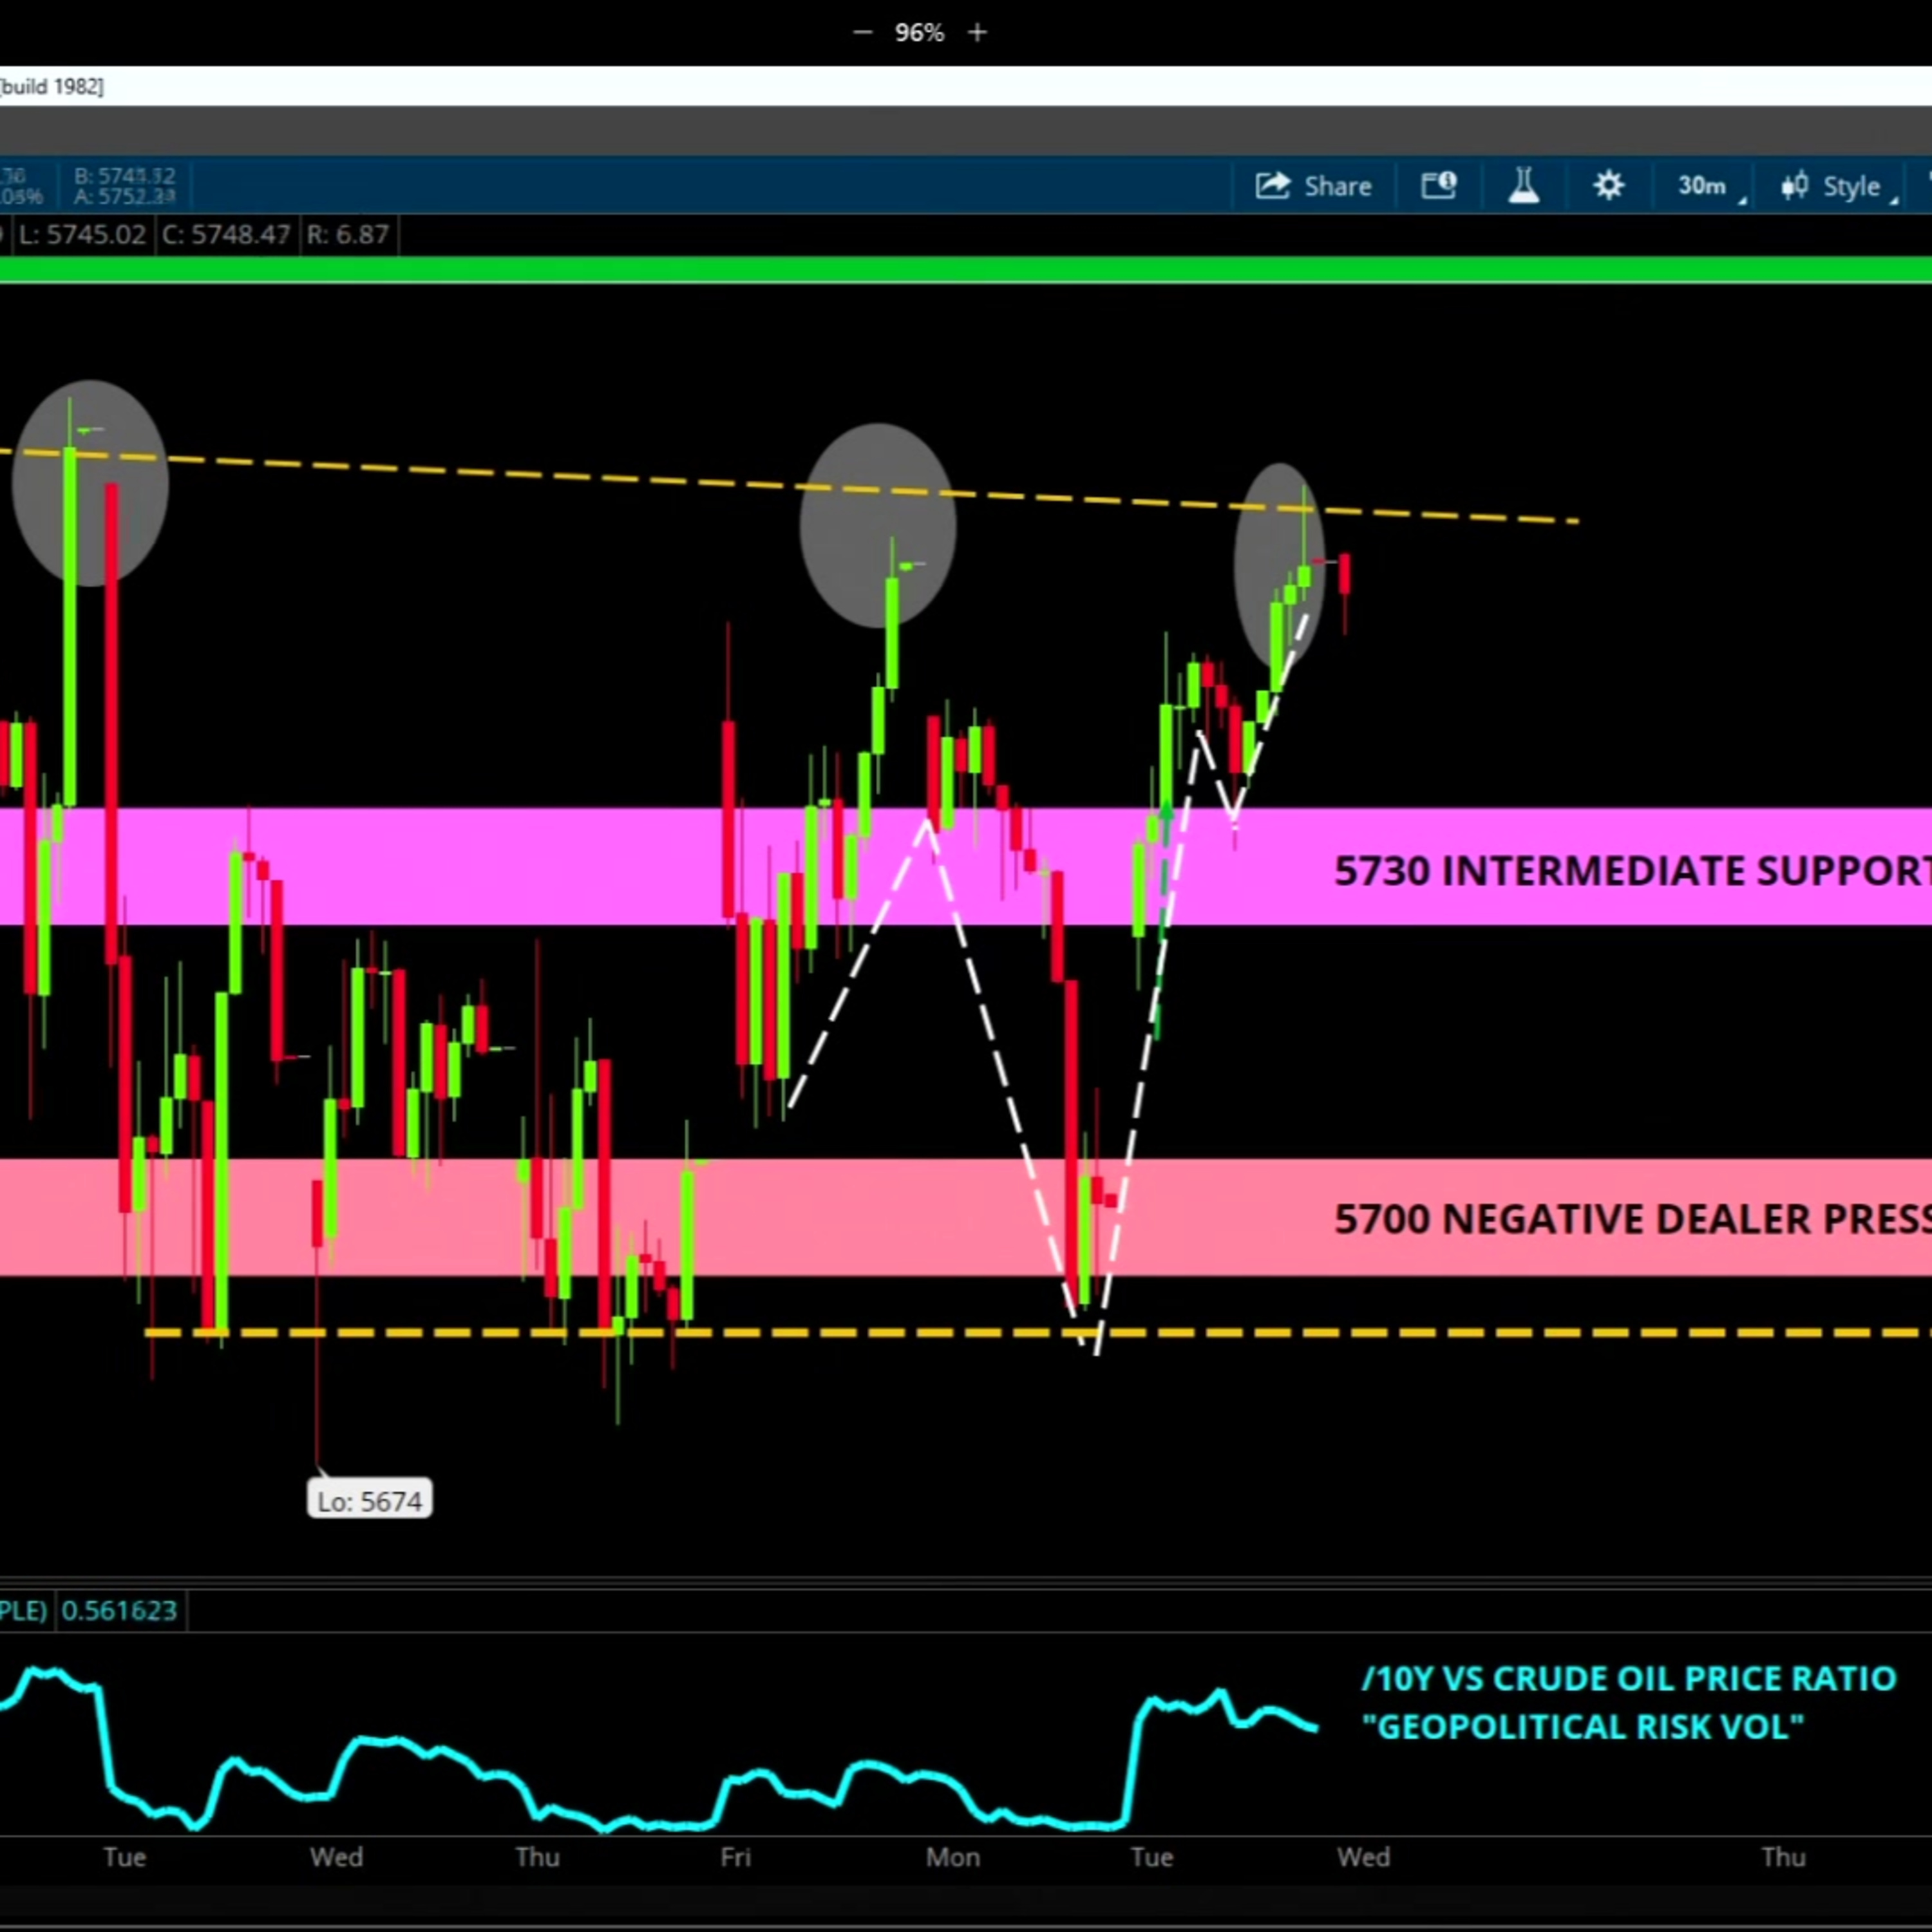This screenshot has height=1932, width=1932.
Task: Click the 96% zoom level value
Action: click(919, 33)
